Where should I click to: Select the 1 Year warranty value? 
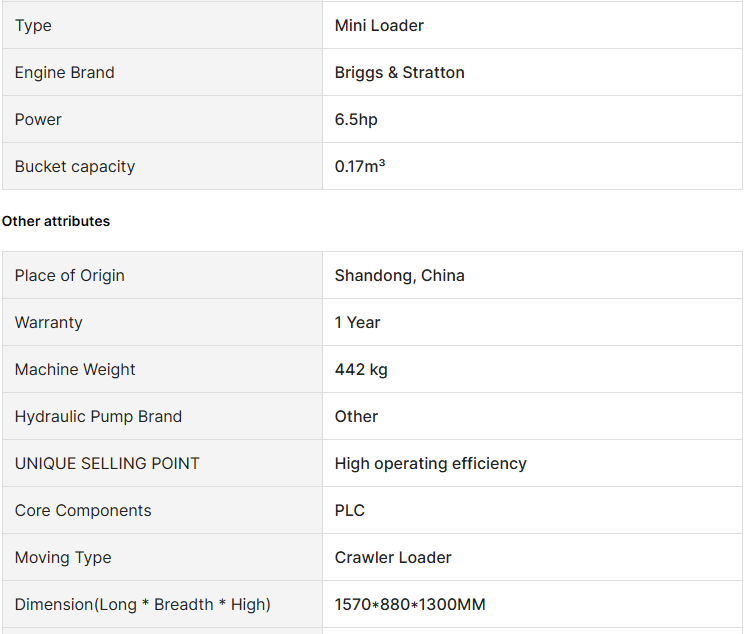pos(357,322)
